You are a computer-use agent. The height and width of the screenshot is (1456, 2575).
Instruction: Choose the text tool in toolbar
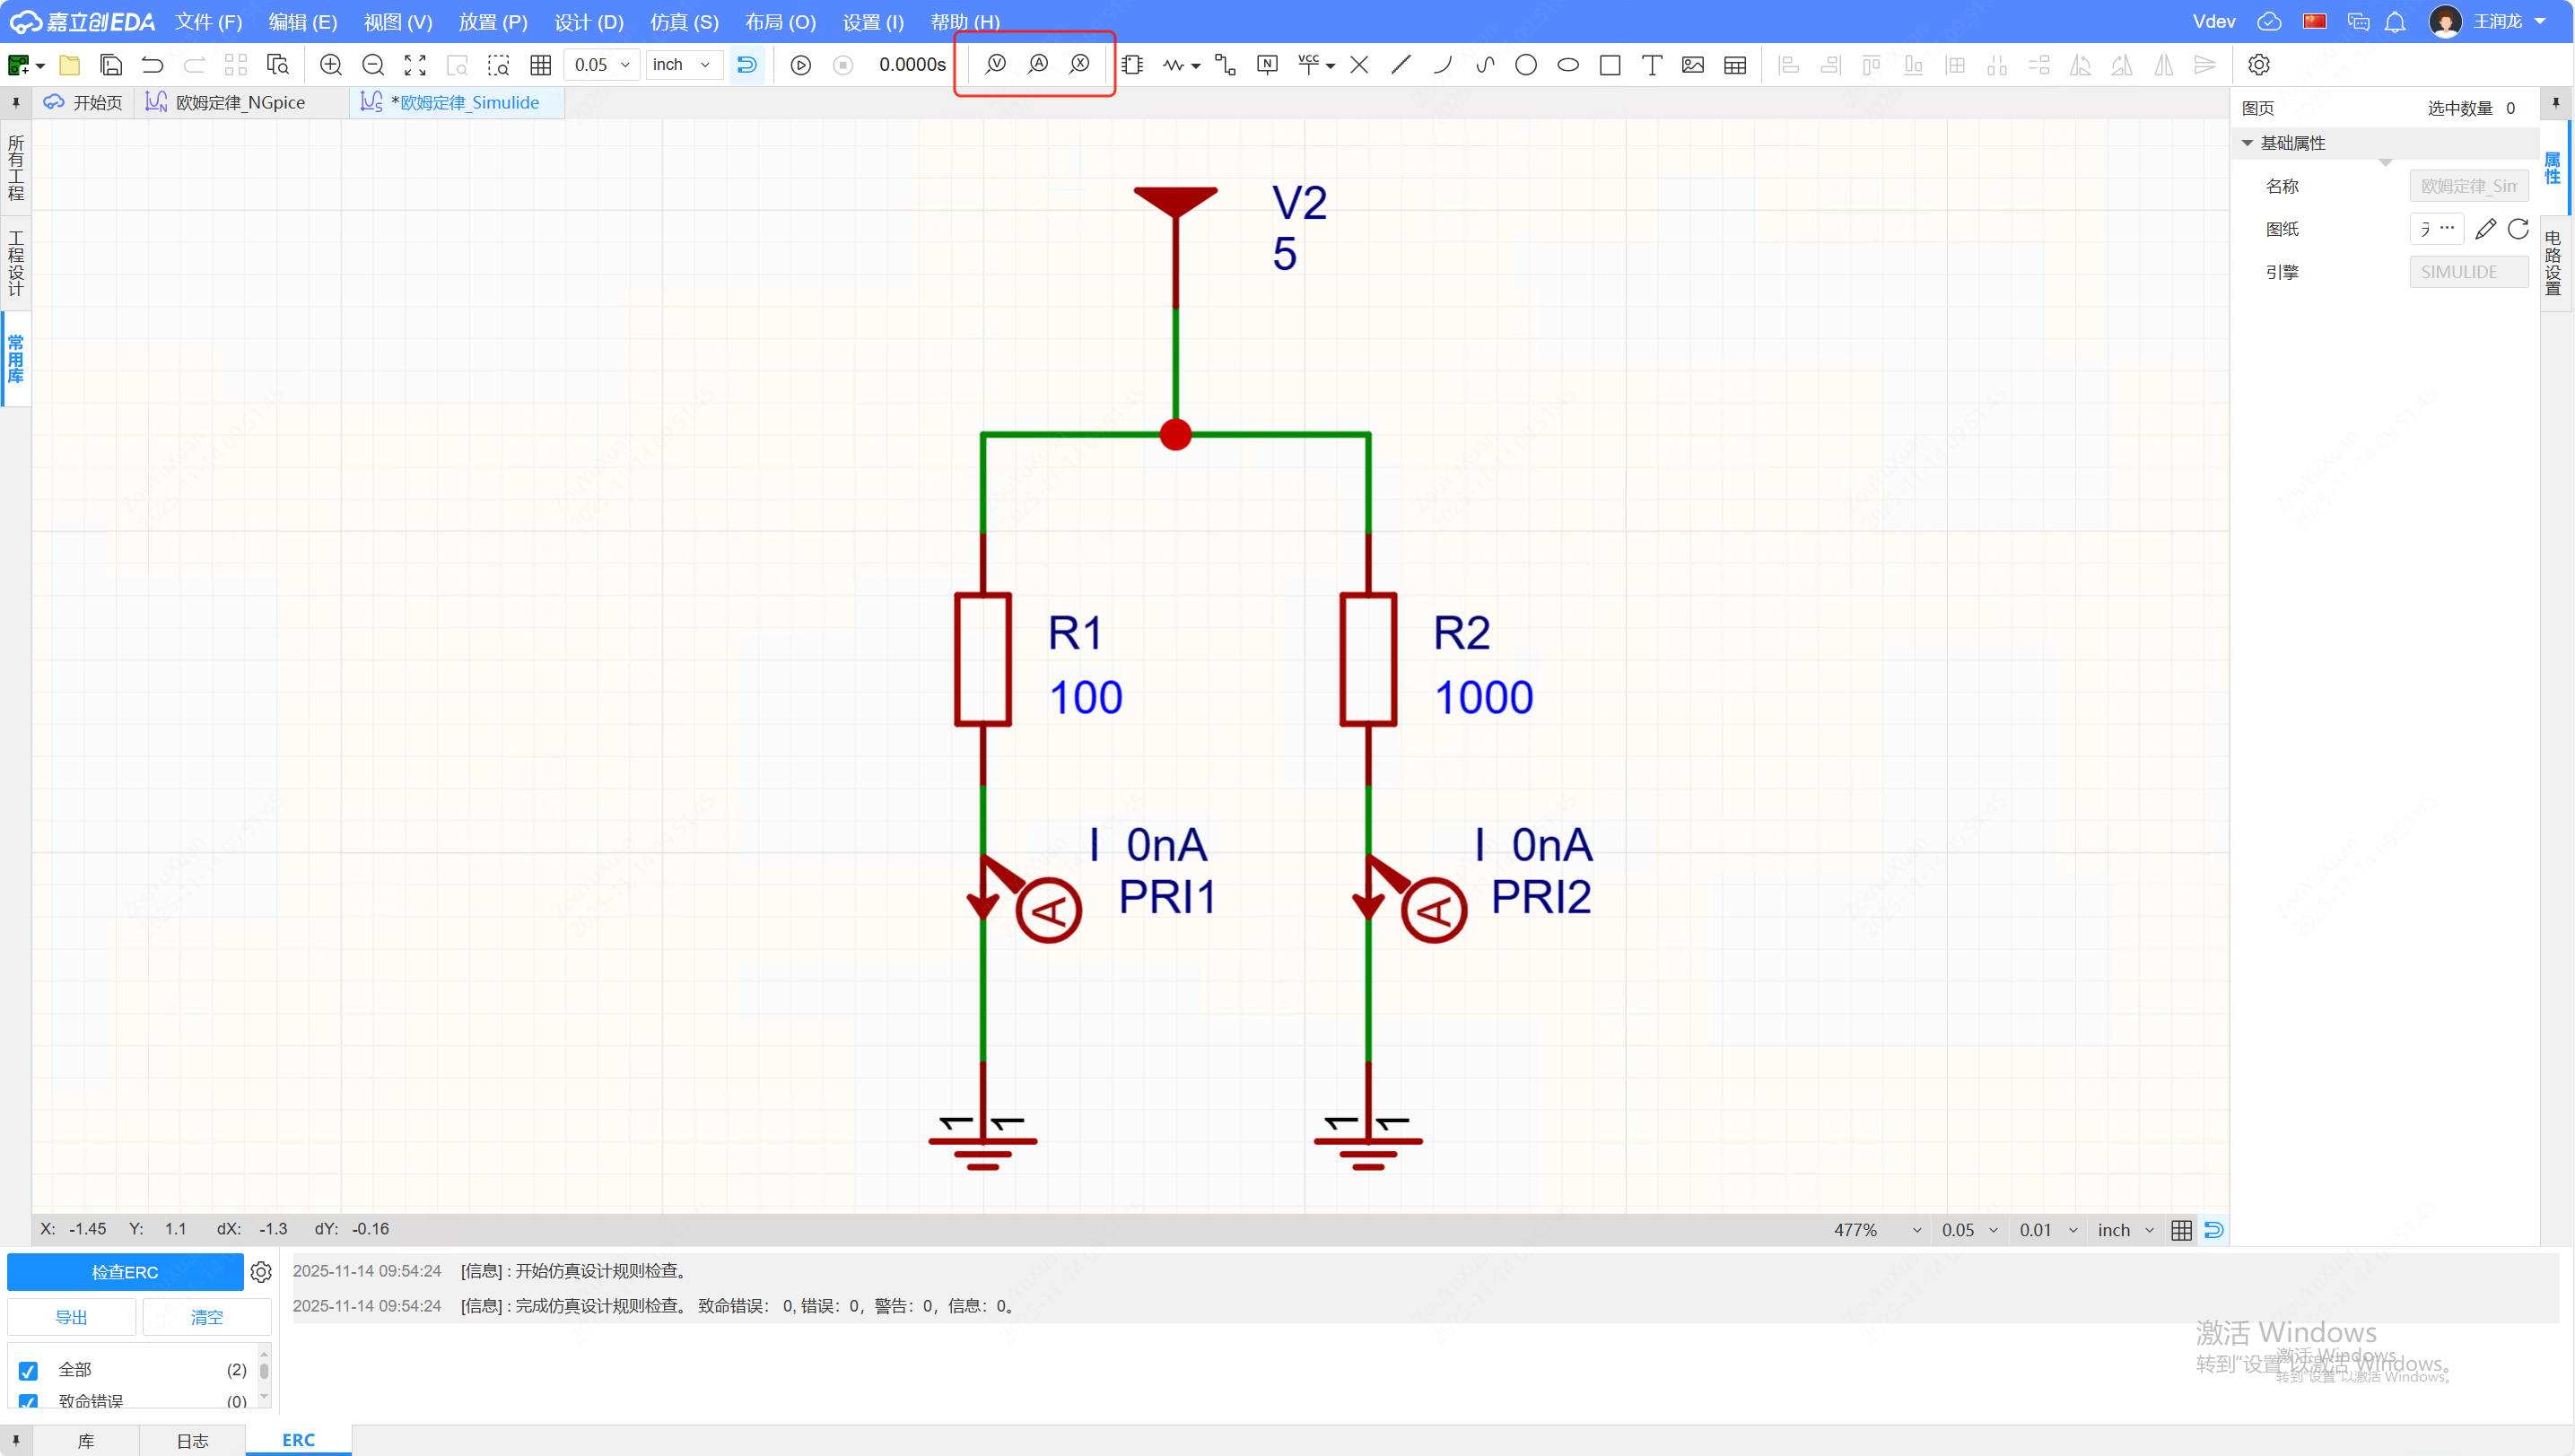1651,65
